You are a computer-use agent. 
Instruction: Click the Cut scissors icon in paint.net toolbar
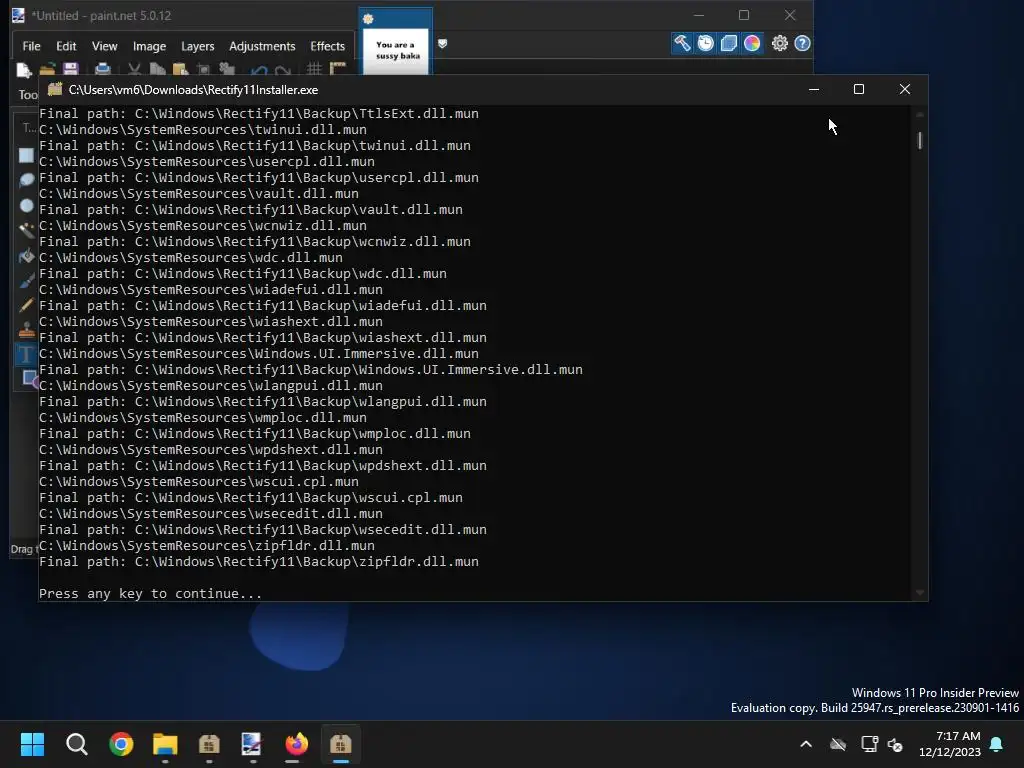click(134, 69)
